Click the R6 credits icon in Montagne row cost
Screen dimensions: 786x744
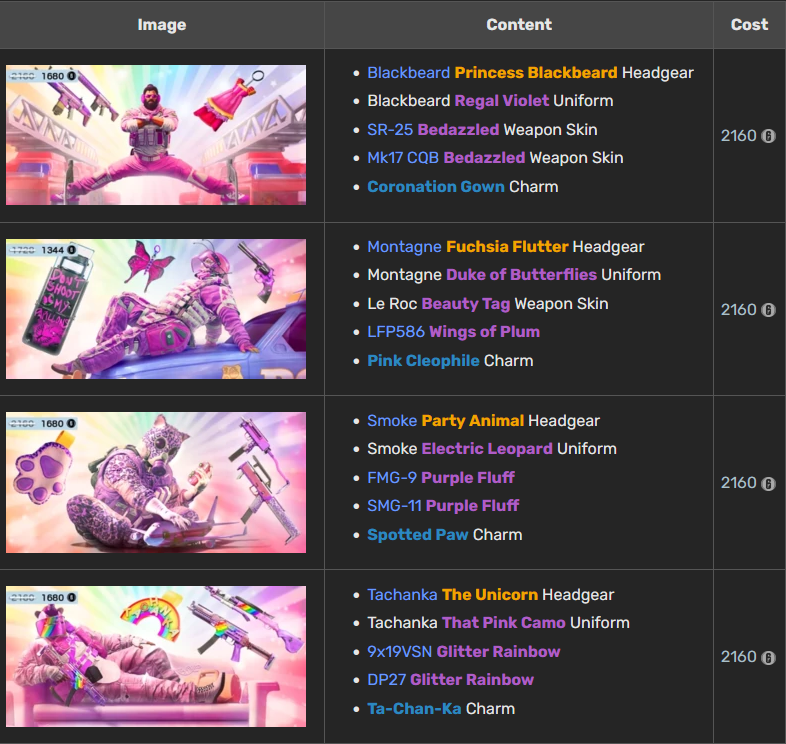768,310
